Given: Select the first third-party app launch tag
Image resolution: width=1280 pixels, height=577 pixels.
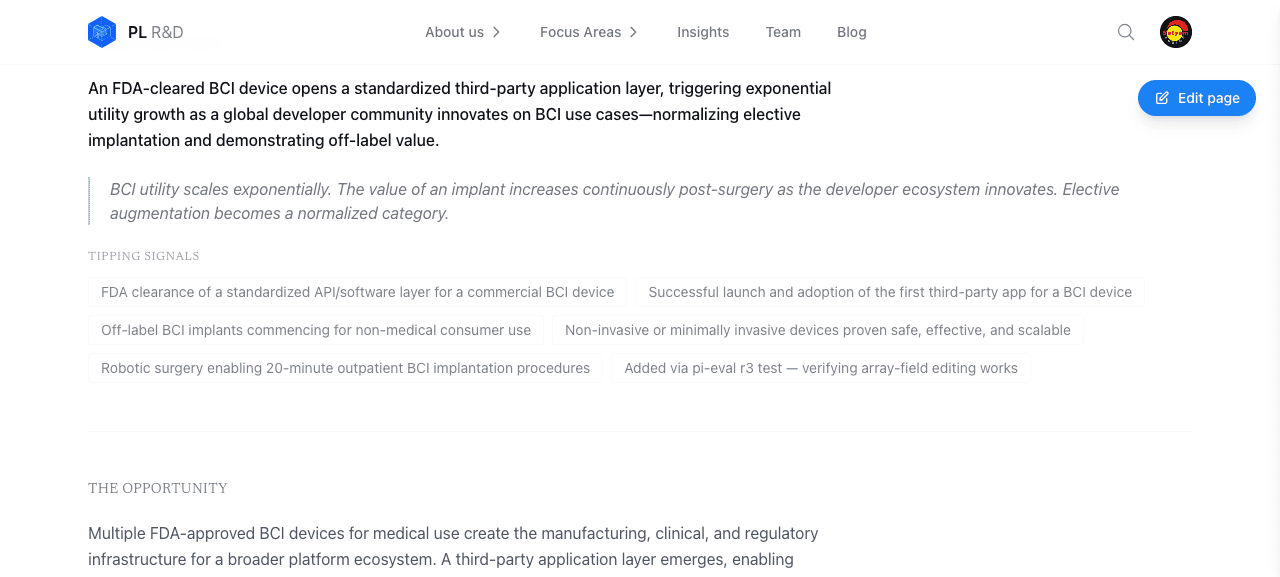Looking at the screenshot, I should [890, 292].
